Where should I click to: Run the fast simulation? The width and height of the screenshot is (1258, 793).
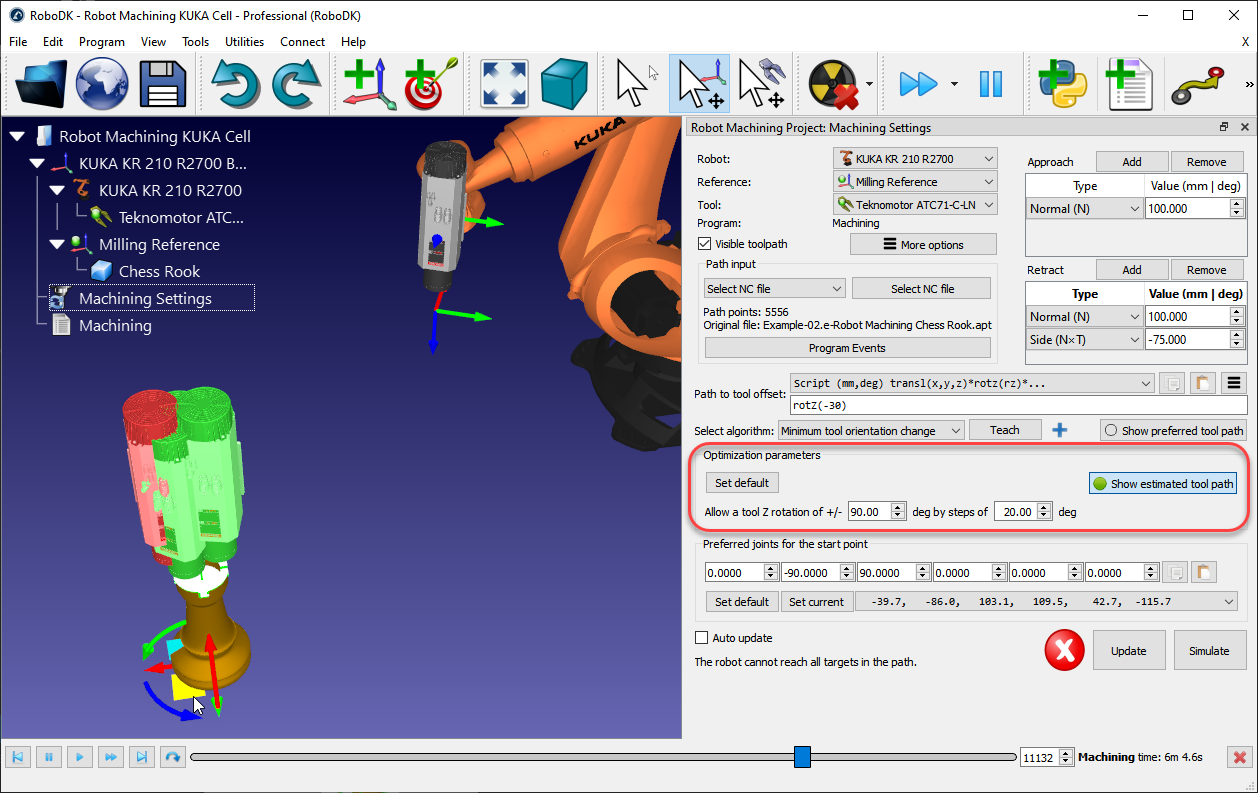click(x=918, y=84)
